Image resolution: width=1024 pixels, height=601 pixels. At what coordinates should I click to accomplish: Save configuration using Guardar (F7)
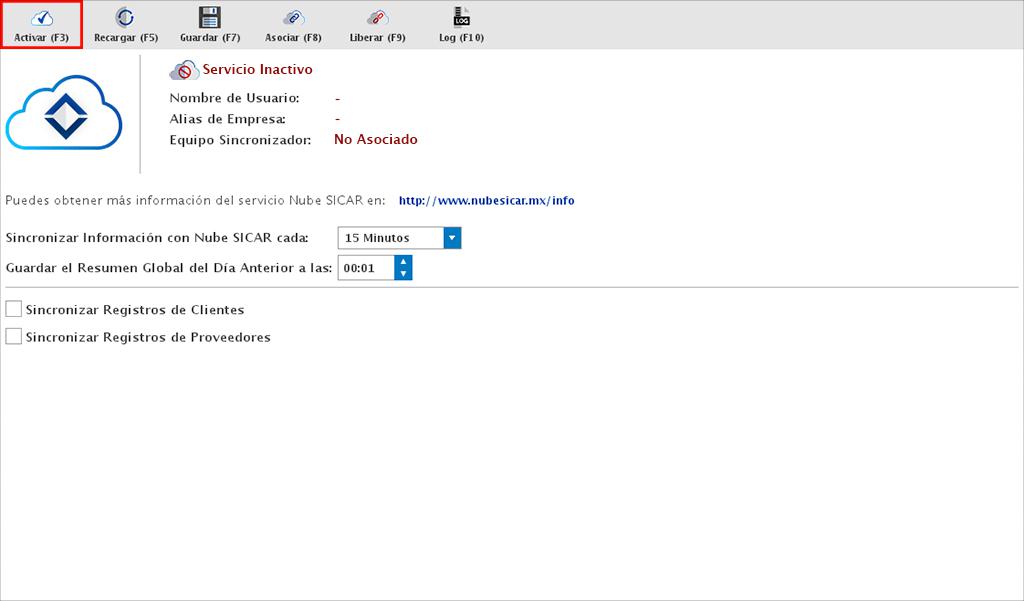209,18
